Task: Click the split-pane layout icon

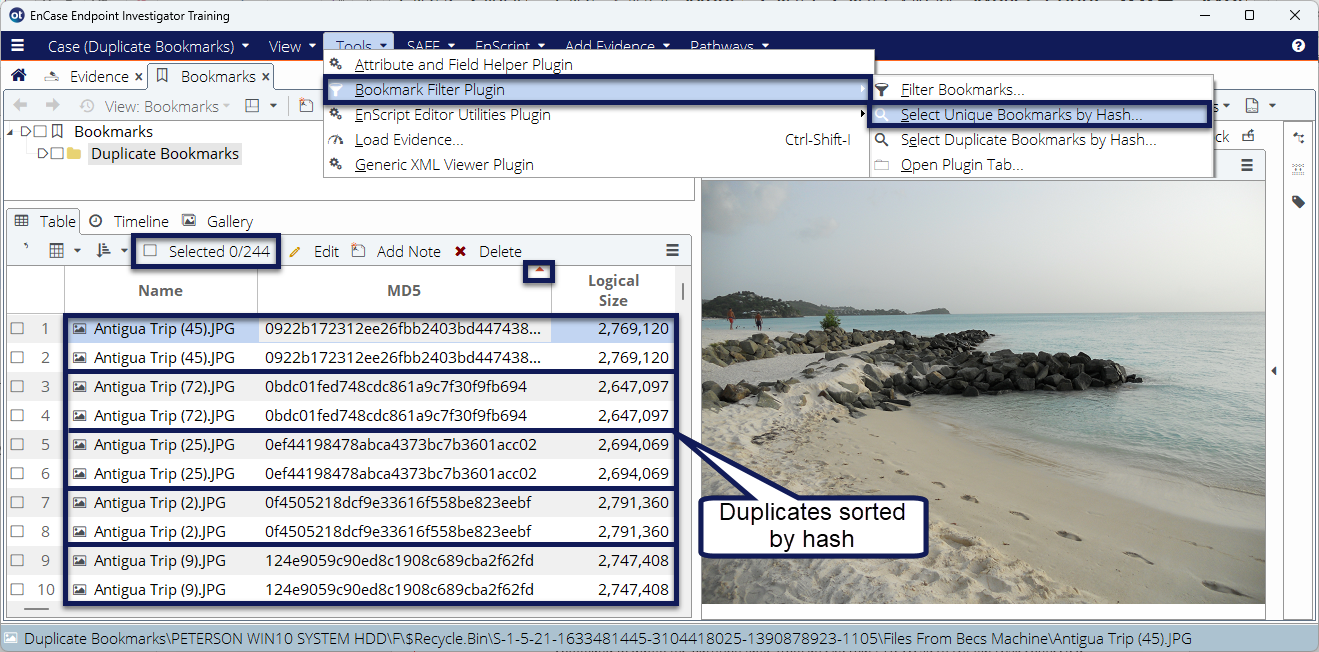Action: tap(252, 106)
